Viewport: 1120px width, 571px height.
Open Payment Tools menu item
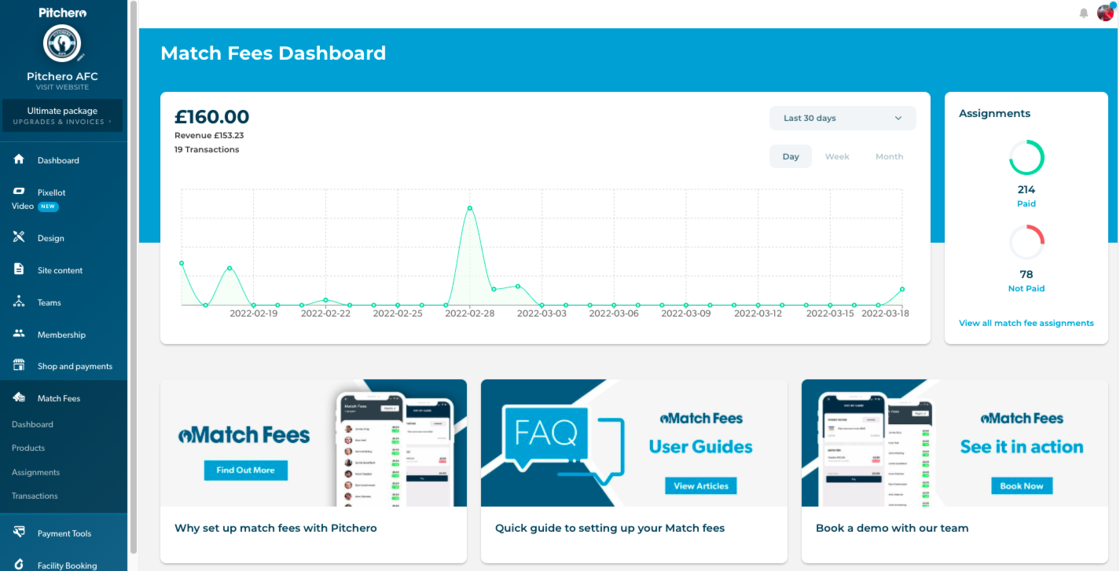pyautogui.click(x=64, y=533)
